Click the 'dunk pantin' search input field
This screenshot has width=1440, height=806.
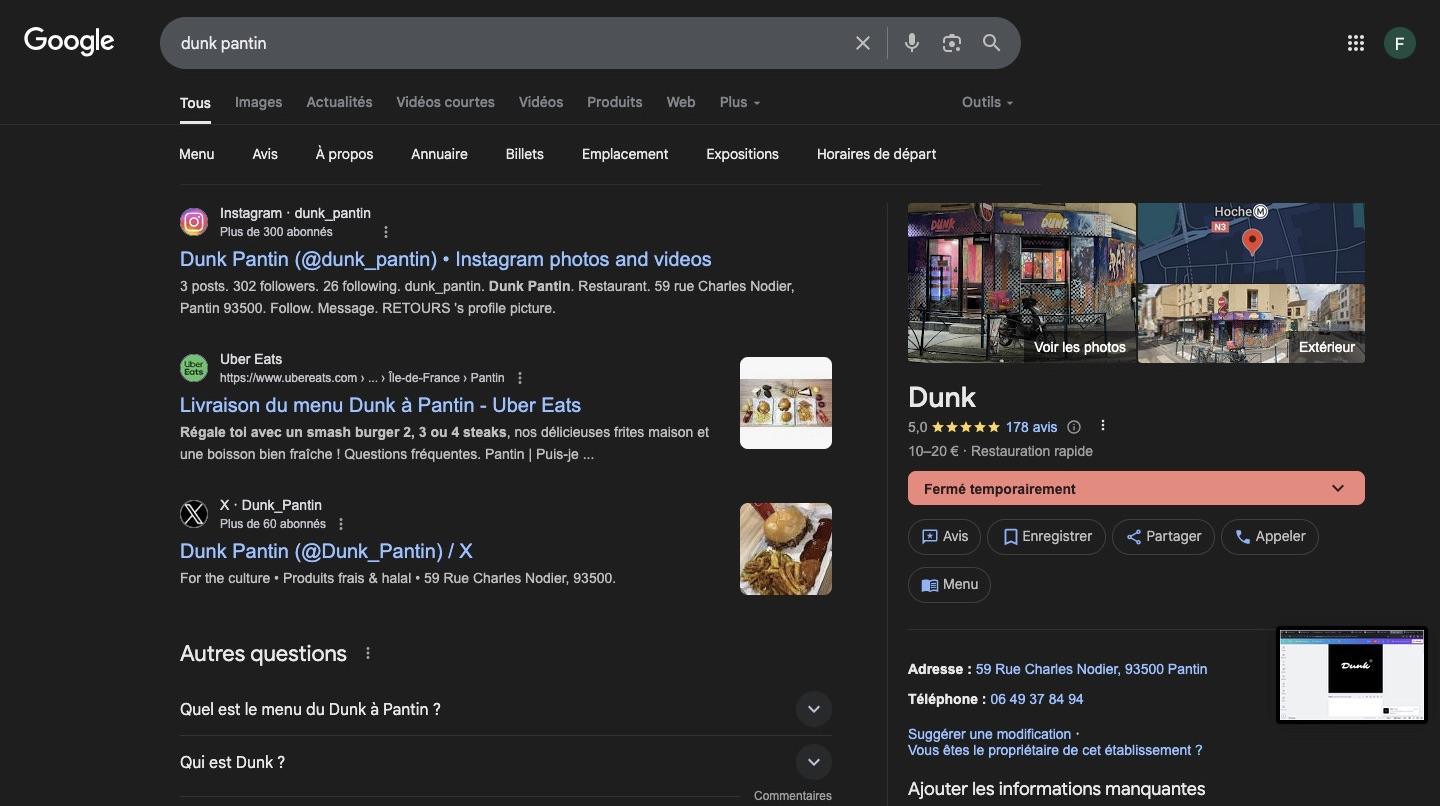[x=500, y=43]
